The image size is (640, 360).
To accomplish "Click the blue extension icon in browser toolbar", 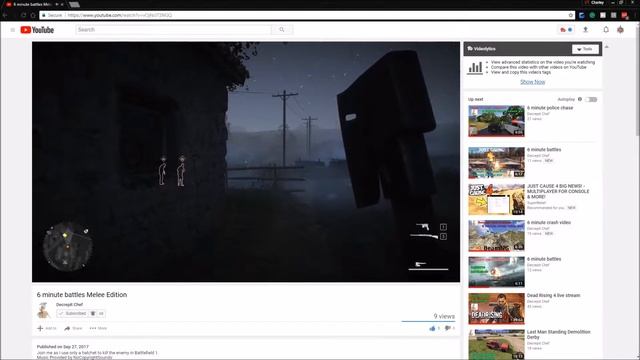I will point(582,15).
